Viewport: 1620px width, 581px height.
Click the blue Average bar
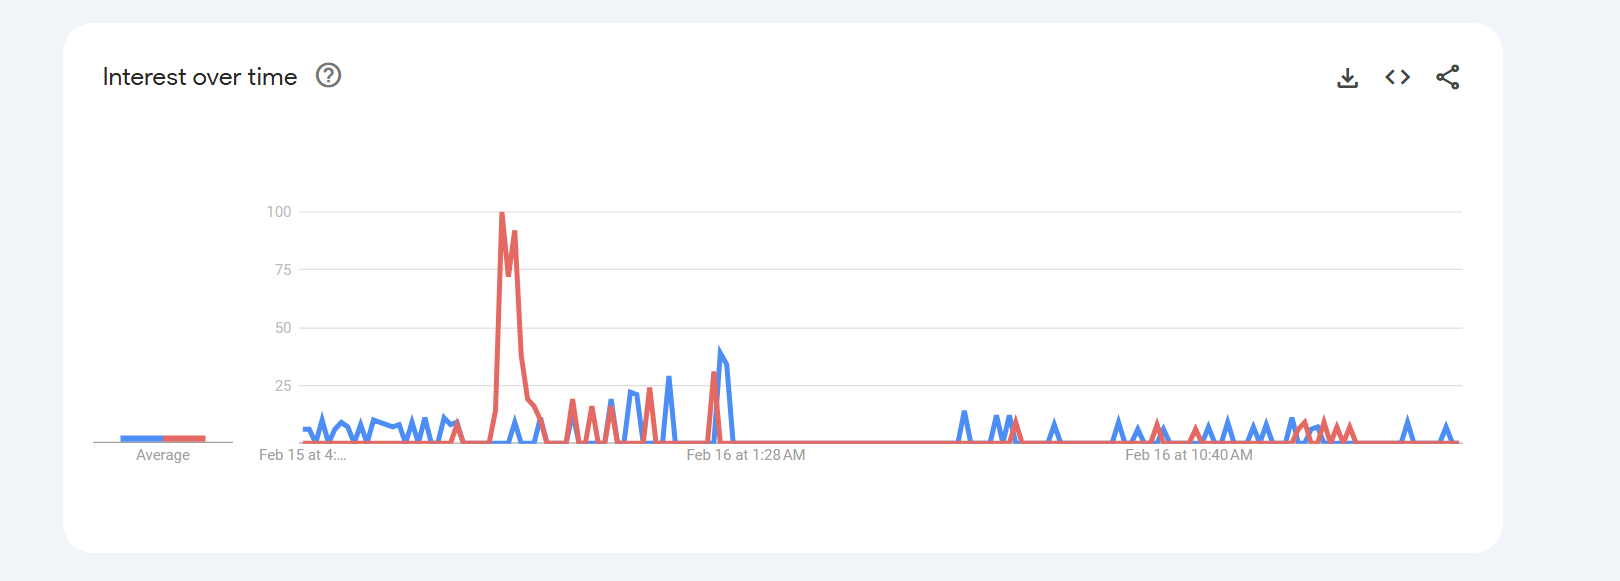[142, 438]
